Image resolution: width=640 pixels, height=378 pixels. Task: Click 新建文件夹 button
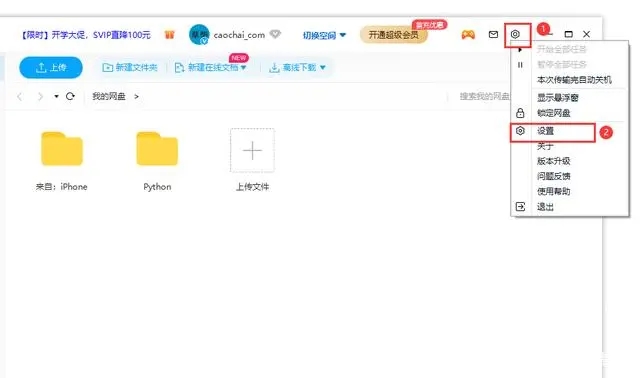[130, 67]
